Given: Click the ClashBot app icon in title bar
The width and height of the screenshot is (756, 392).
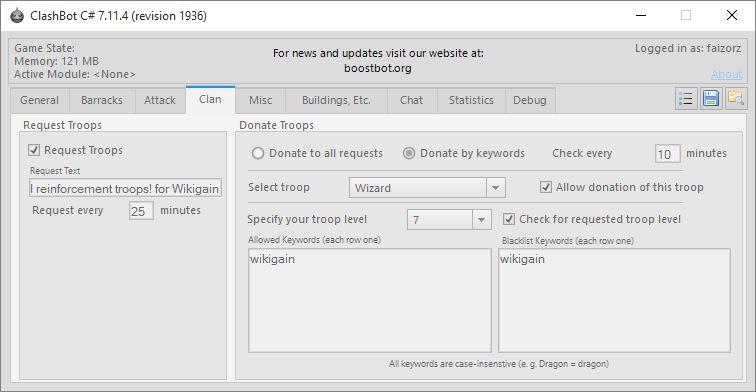Looking at the screenshot, I should point(17,15).
